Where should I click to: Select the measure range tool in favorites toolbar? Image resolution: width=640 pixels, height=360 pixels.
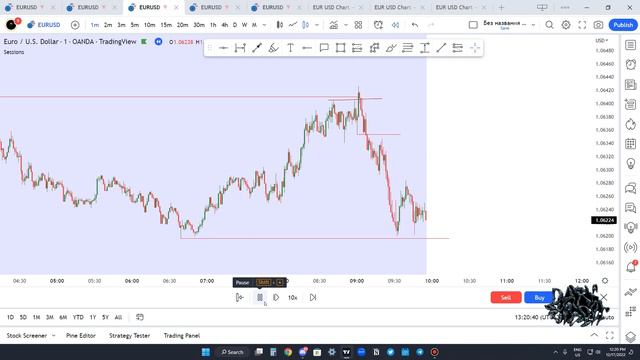click(x=240, y=48)
